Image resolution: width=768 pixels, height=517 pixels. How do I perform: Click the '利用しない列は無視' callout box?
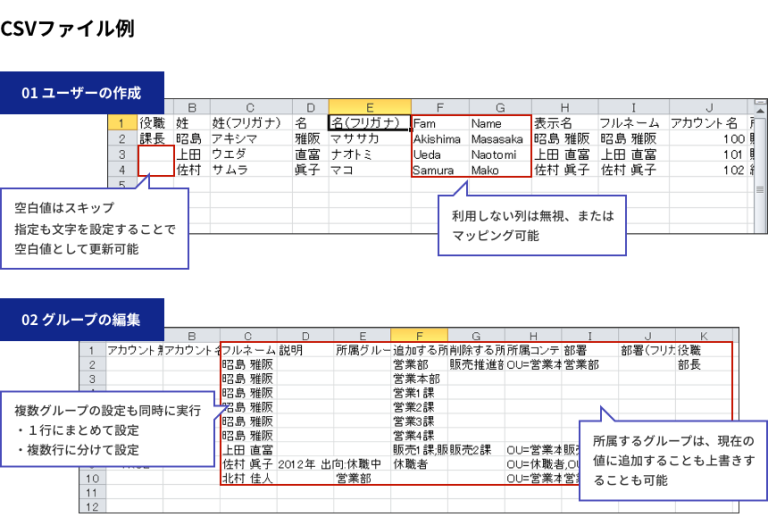(x=531, y=225)
